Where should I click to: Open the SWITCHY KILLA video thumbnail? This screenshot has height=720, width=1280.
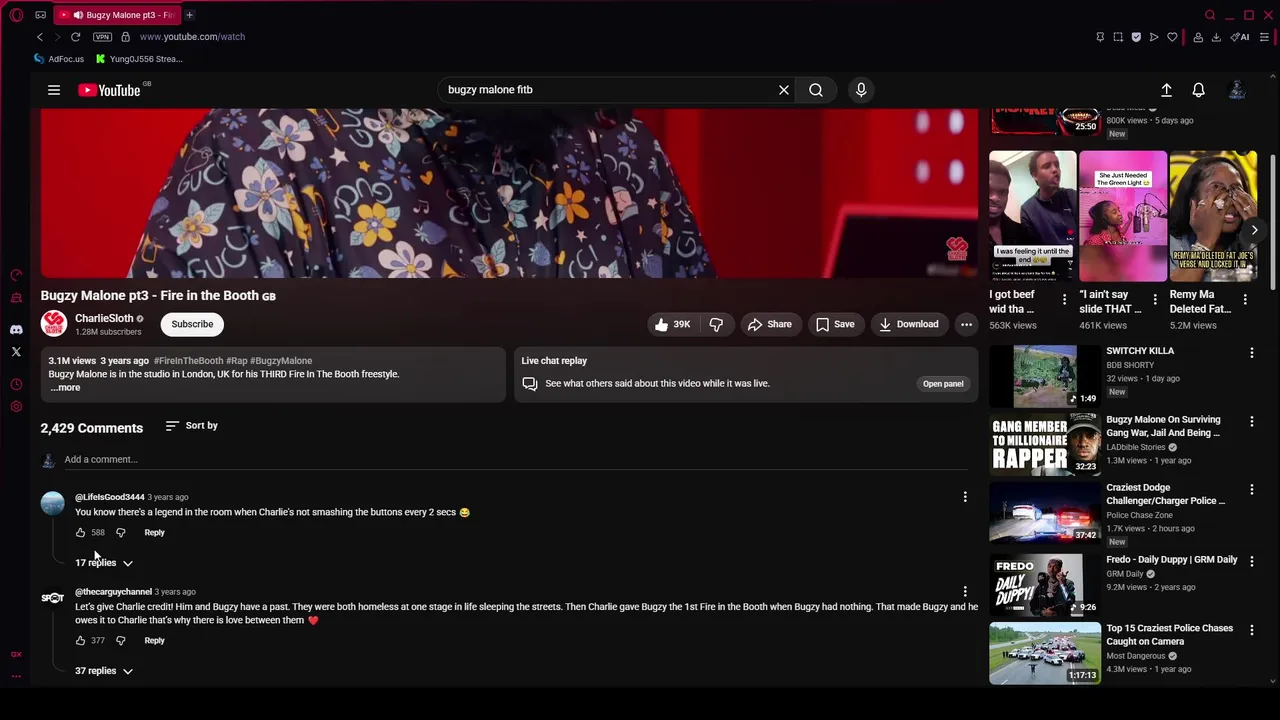[x=1045, y=376]
